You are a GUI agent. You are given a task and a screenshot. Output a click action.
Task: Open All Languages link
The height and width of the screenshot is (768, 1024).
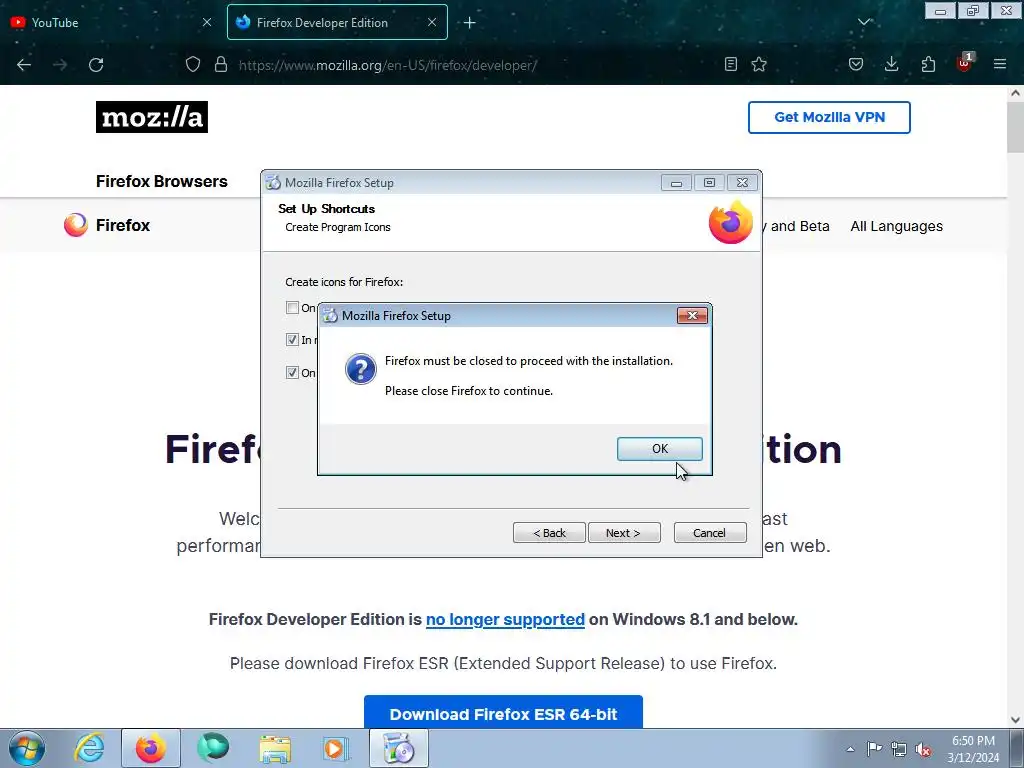coord(897,226)
